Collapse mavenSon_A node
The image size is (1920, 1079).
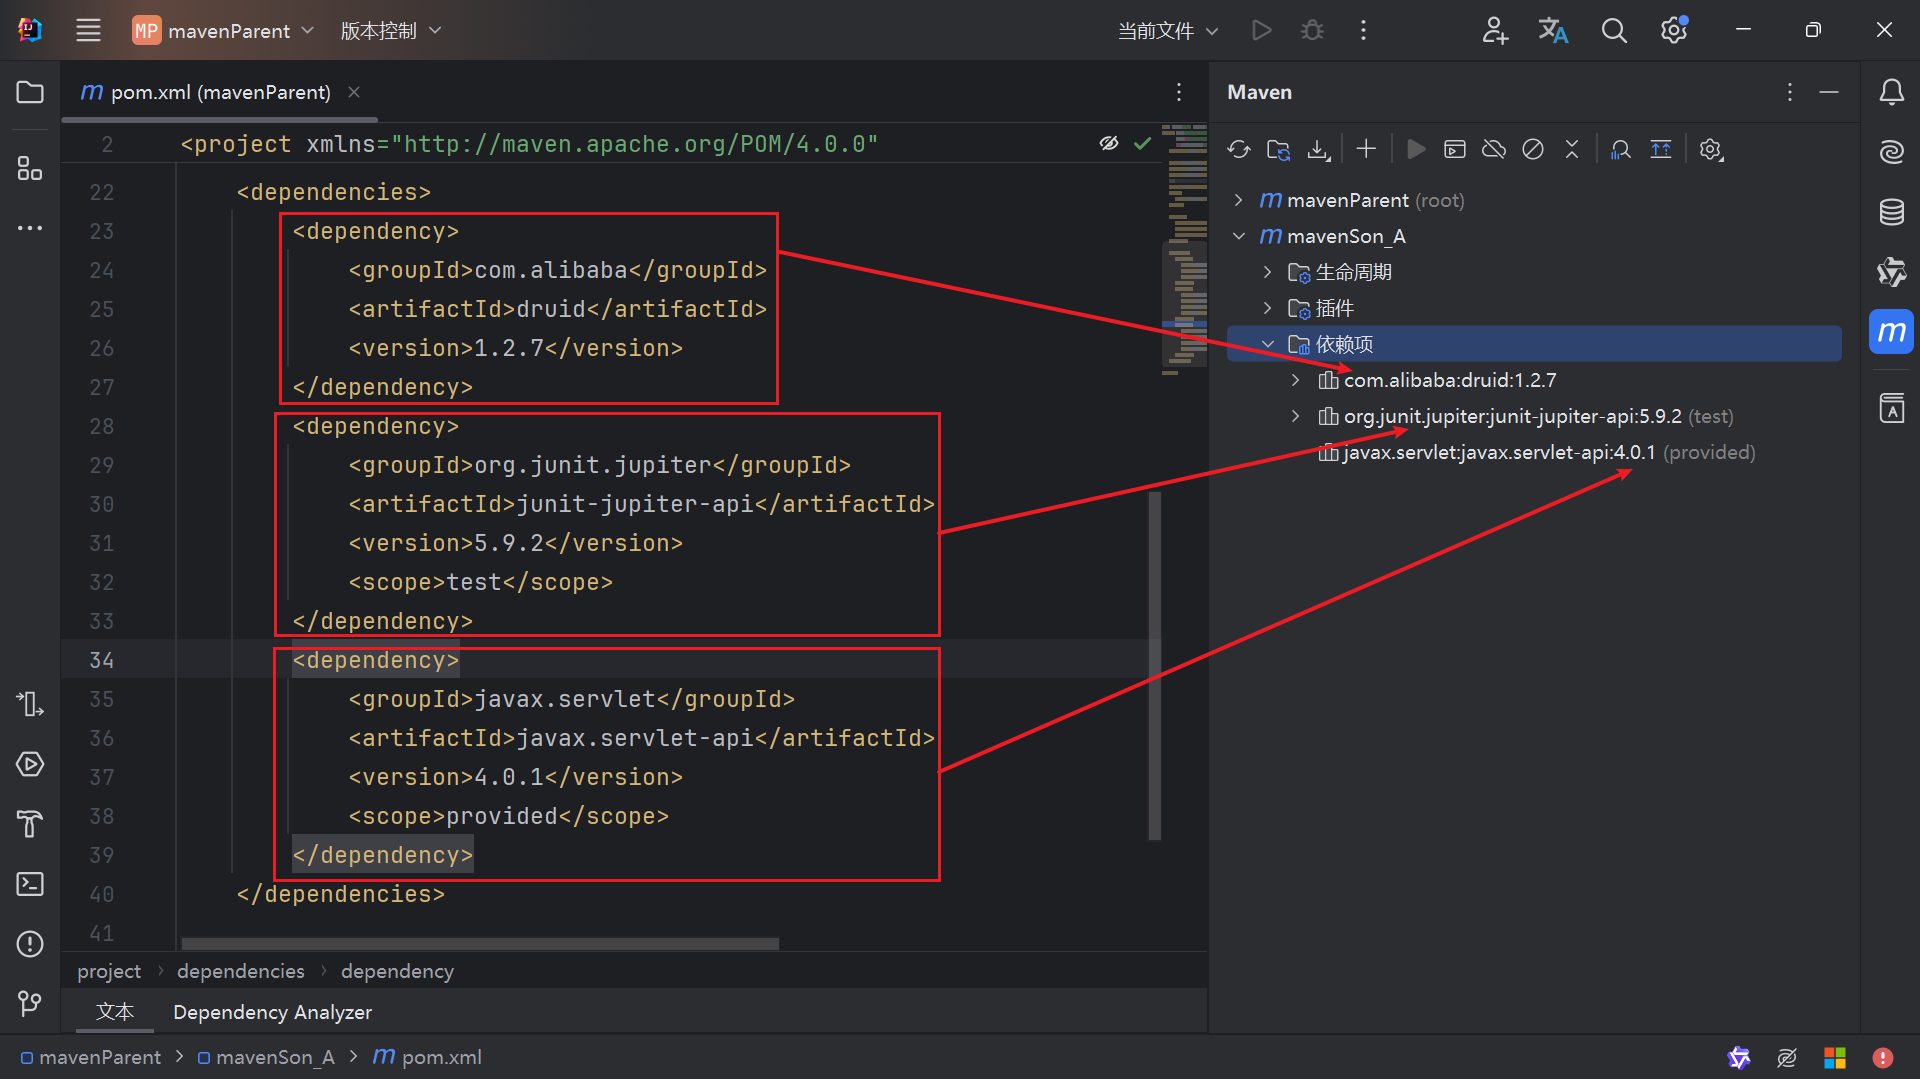coord(1239,236)
